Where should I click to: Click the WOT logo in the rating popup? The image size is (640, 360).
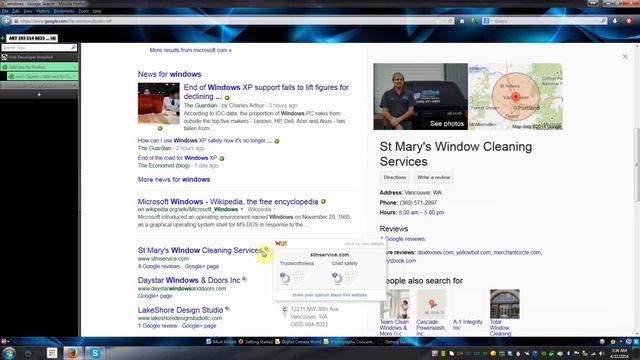coord(281,244)
